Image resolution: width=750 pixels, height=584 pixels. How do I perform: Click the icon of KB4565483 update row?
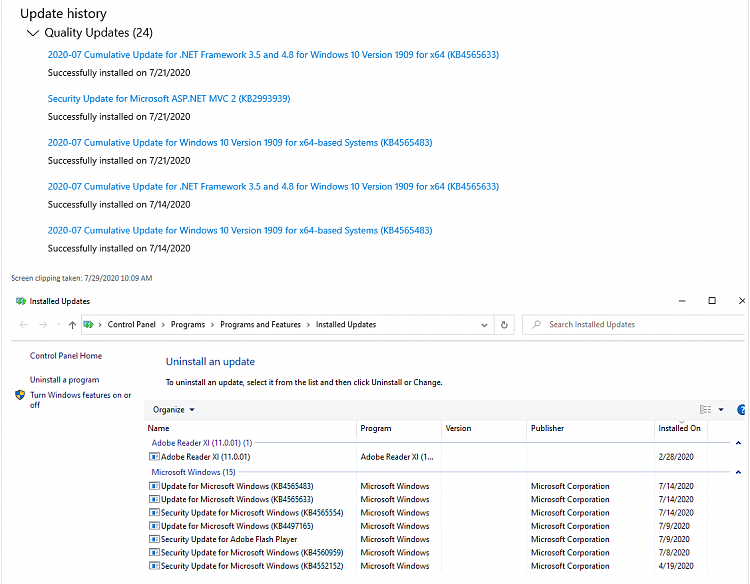click(154, 486)
